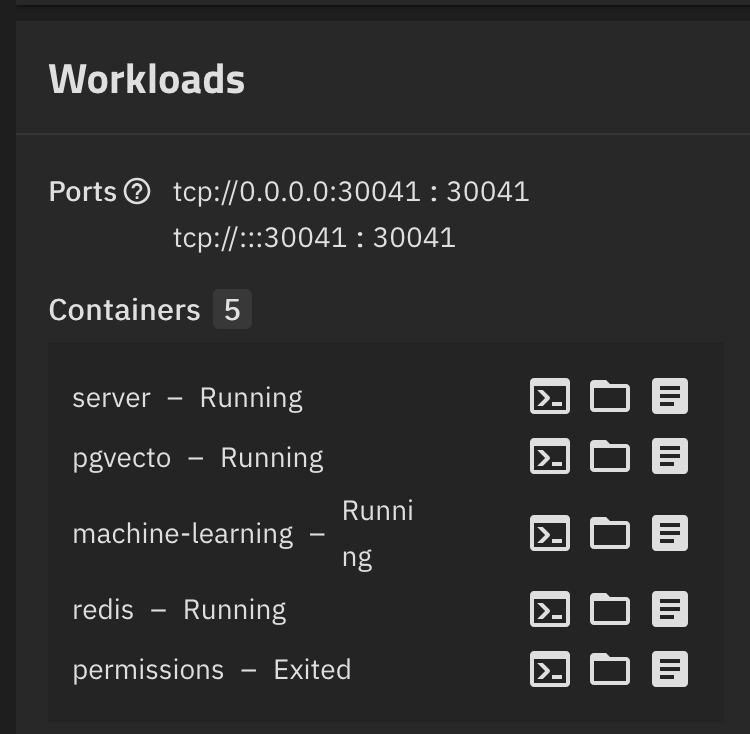Open shell for the permissions container
Viewport: 750px width, 734px height.
click(550, 669)
